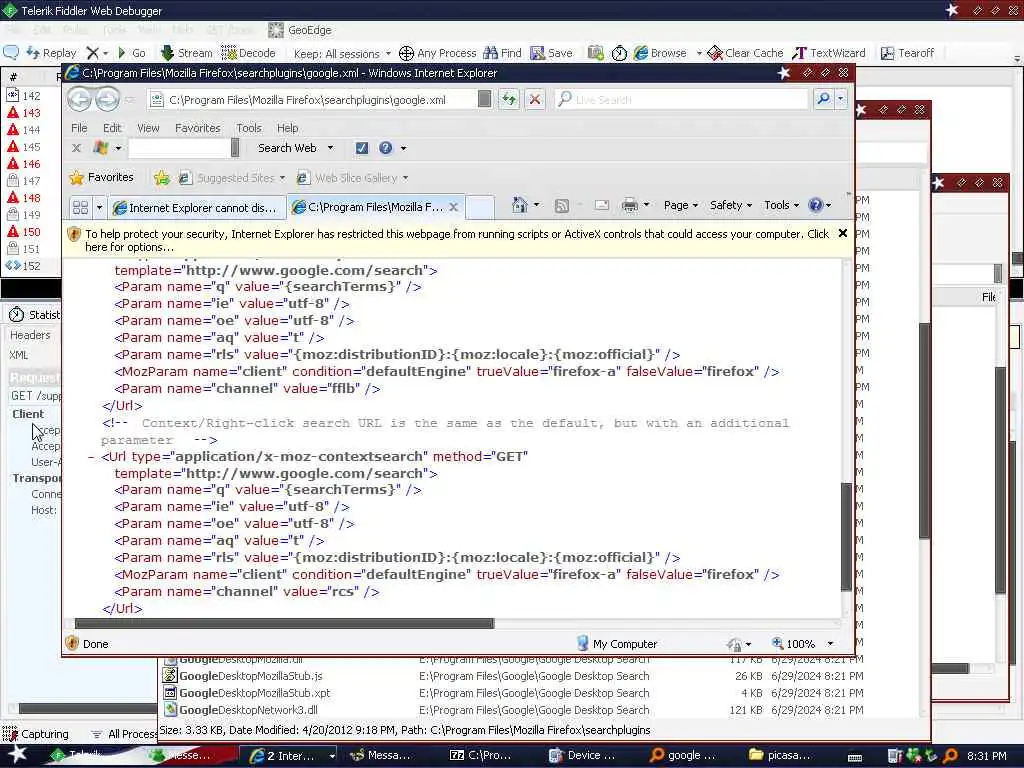
Task: Click the IE Forward button
Action: [107, 99]
